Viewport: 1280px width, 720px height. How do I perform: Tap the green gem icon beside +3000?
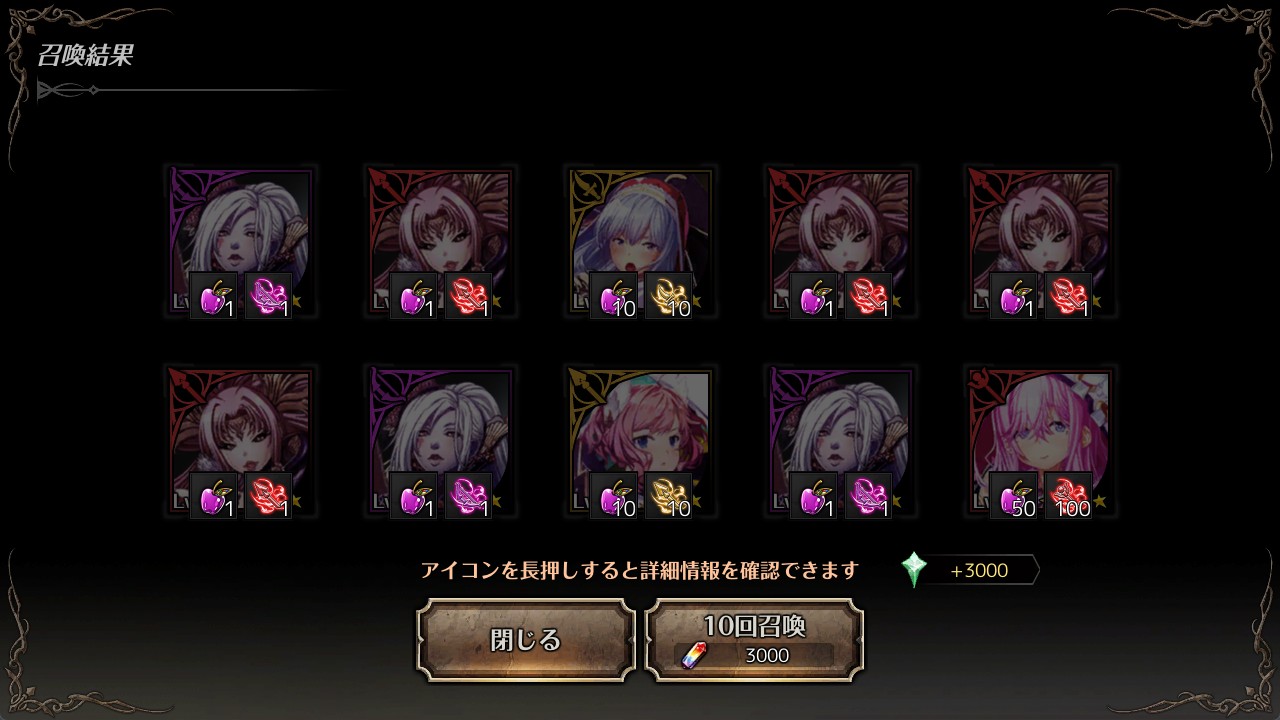914,570
